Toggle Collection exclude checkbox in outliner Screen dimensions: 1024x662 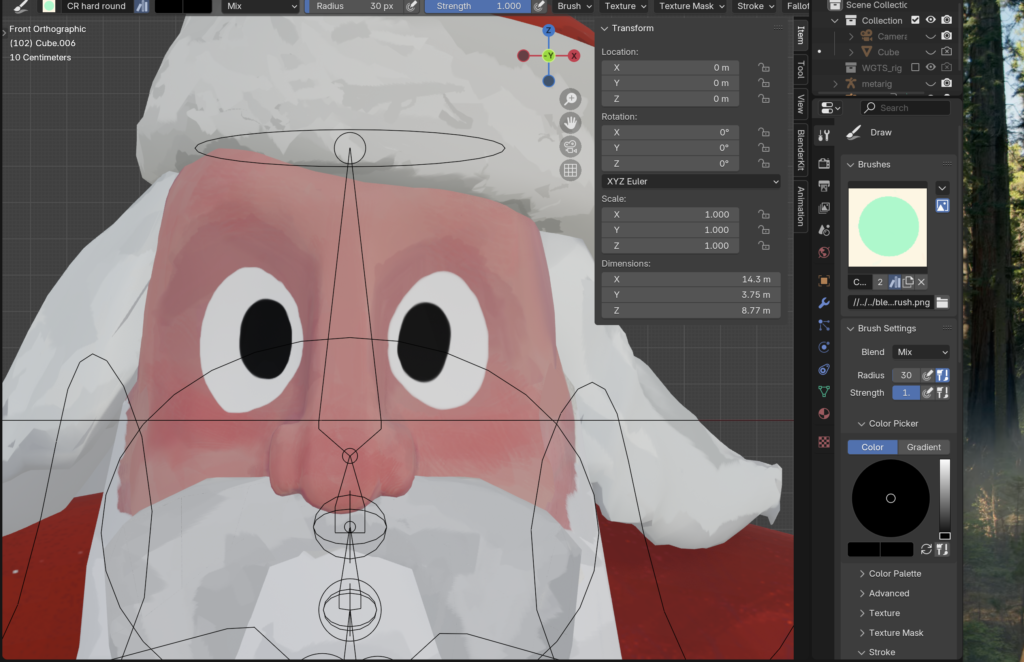coord(915,20)
